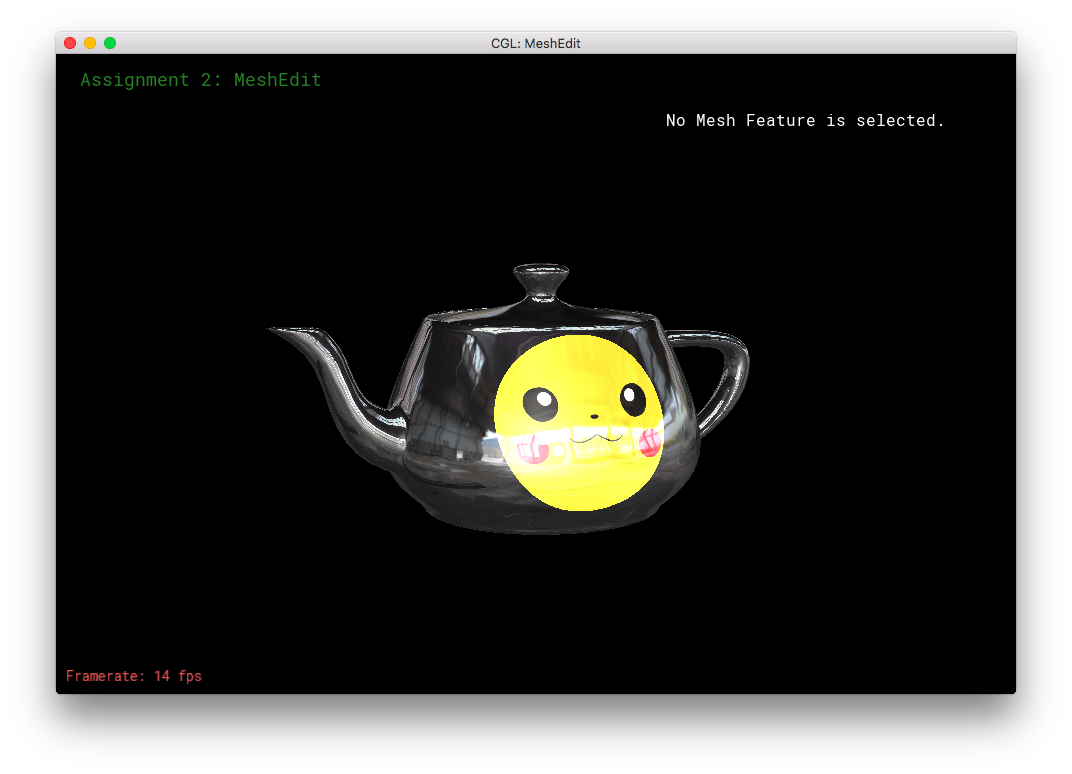Close the CGL: MeshEdit window
The height and width of the screenshot is (774, 1072).
tap(70, 43)
